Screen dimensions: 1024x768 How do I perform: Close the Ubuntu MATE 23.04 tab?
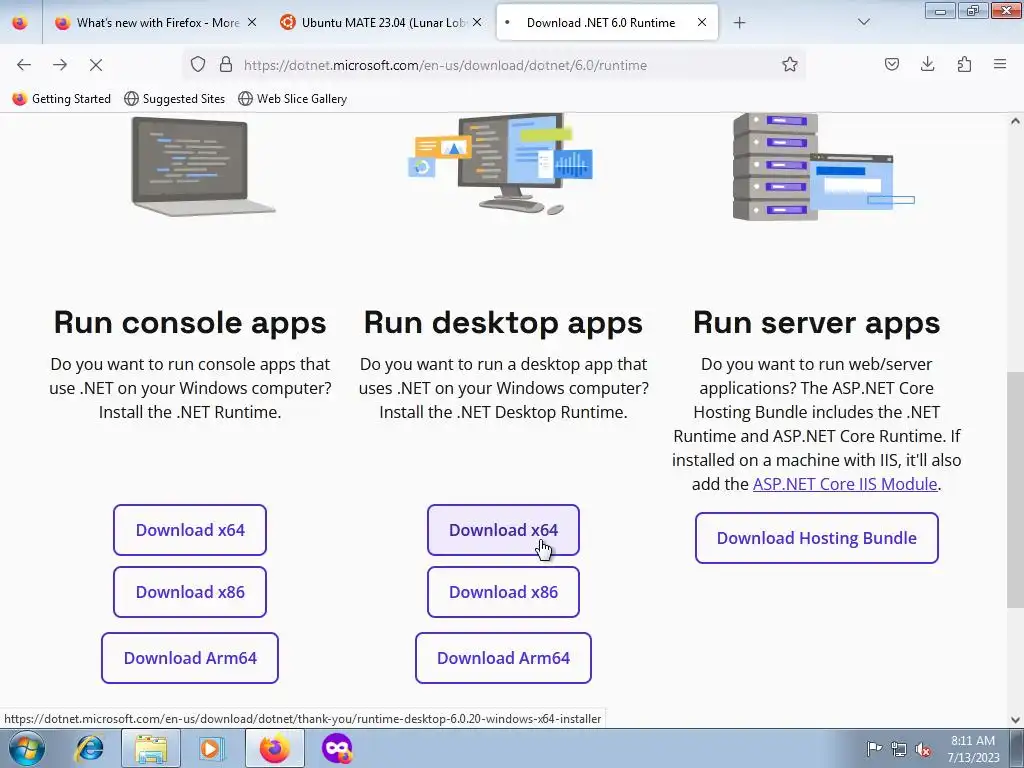coord(477,22)
